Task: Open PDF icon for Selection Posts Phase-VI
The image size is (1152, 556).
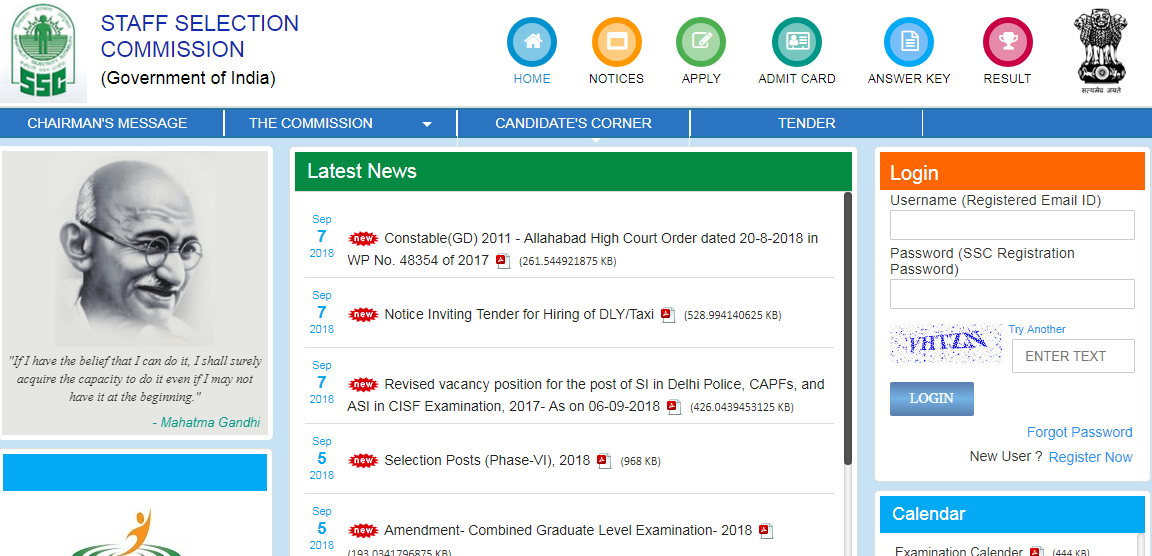Action: click(x=604, y=461)
